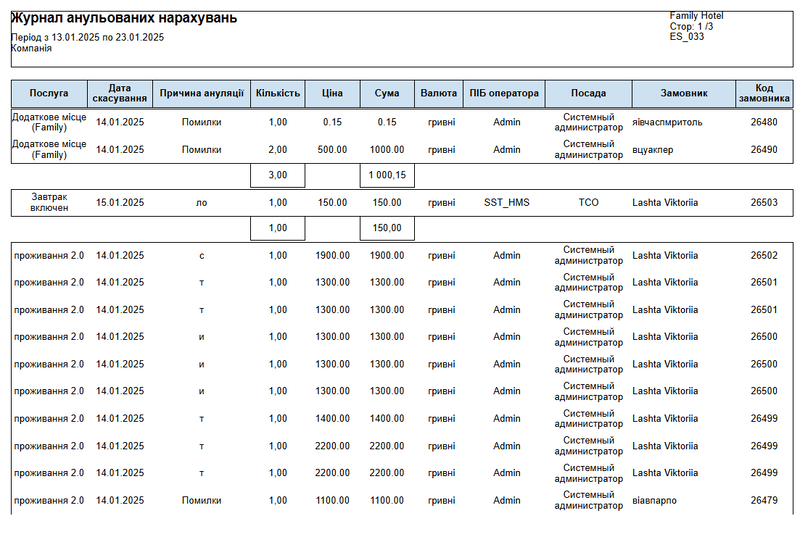Click the "ПІБ оператора" column header
Image resolution: width=800 pixels, height=558 pixels.
click(506, 94)
